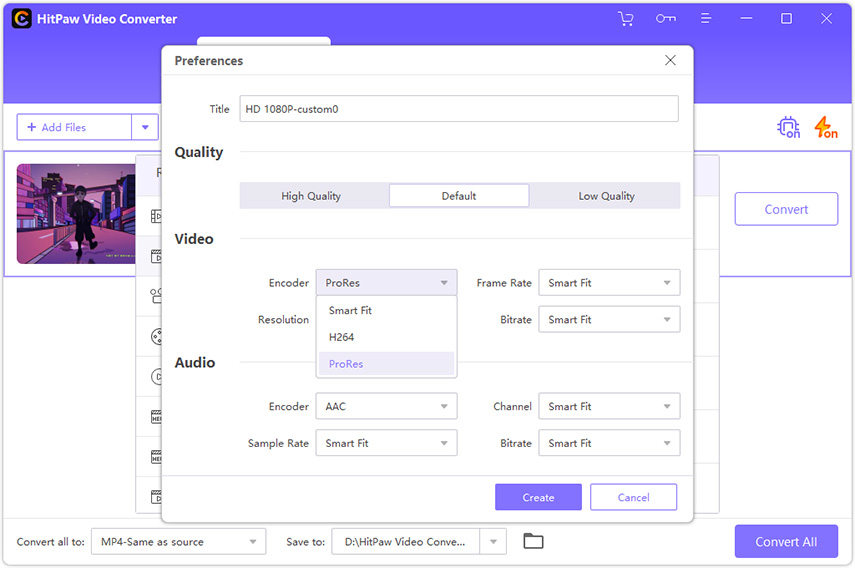Image resolution: width=855 pixels, height=568 pixels.
Task: Select Low Quality option
Action: 605,196
